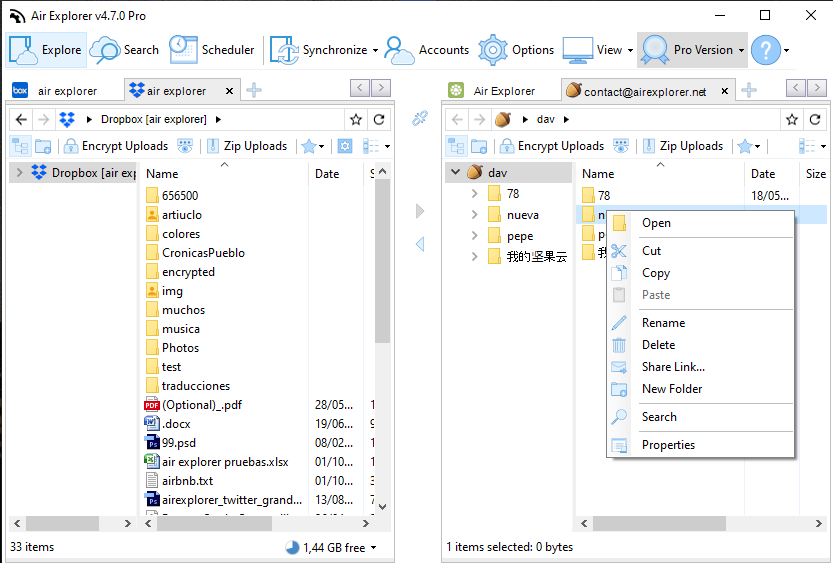The height and width of the screenshot is (563, 833).
Task: Toggle the eye icon in the left pane toolbar
Action: tap(185, 146)
